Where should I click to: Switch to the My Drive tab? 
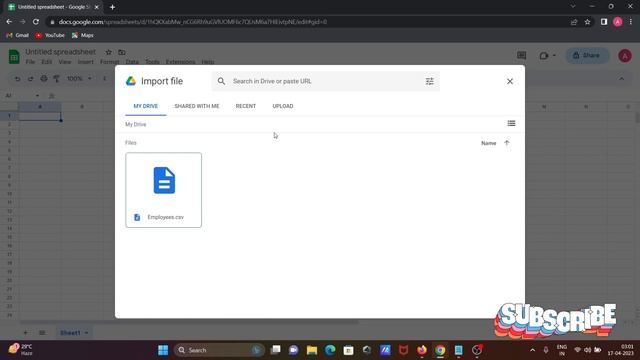[146, 106]
